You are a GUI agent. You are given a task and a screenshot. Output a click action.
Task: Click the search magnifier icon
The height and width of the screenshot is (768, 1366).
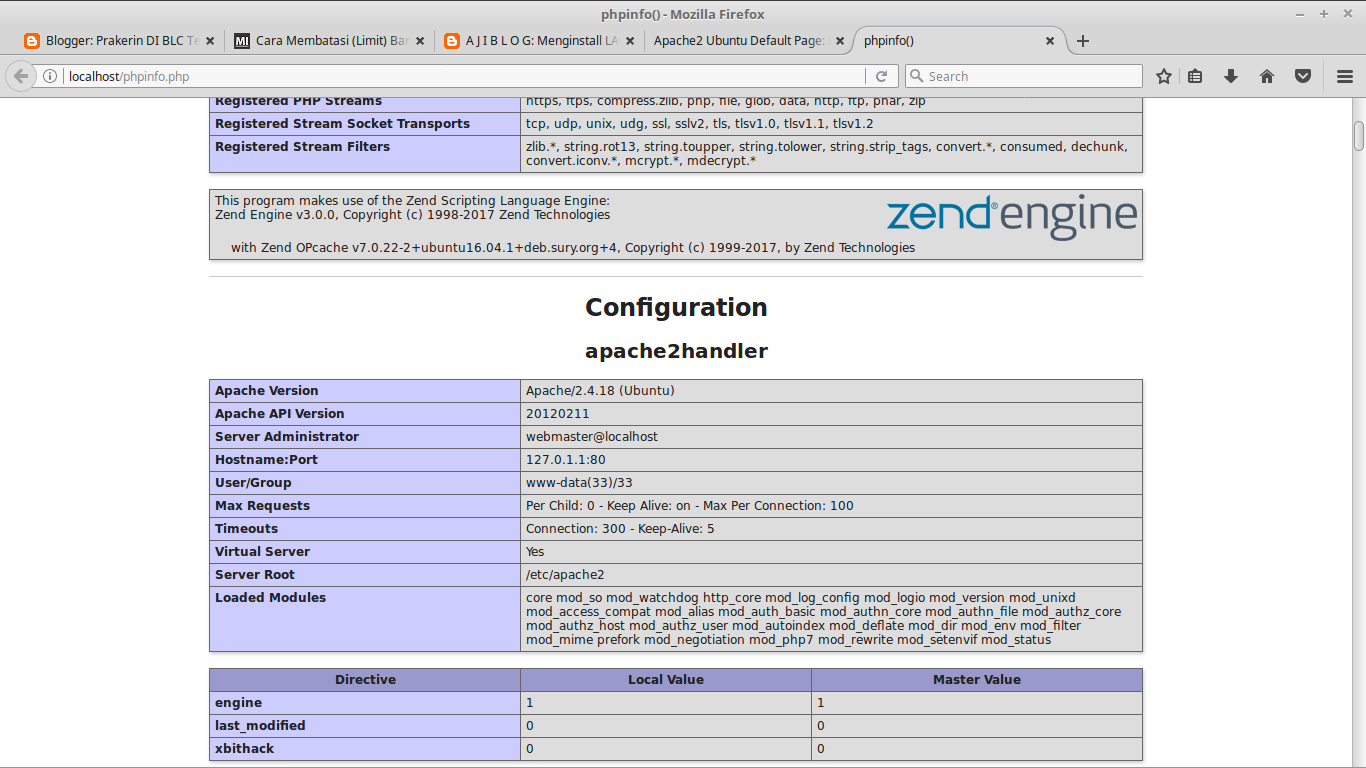[916, 76]
